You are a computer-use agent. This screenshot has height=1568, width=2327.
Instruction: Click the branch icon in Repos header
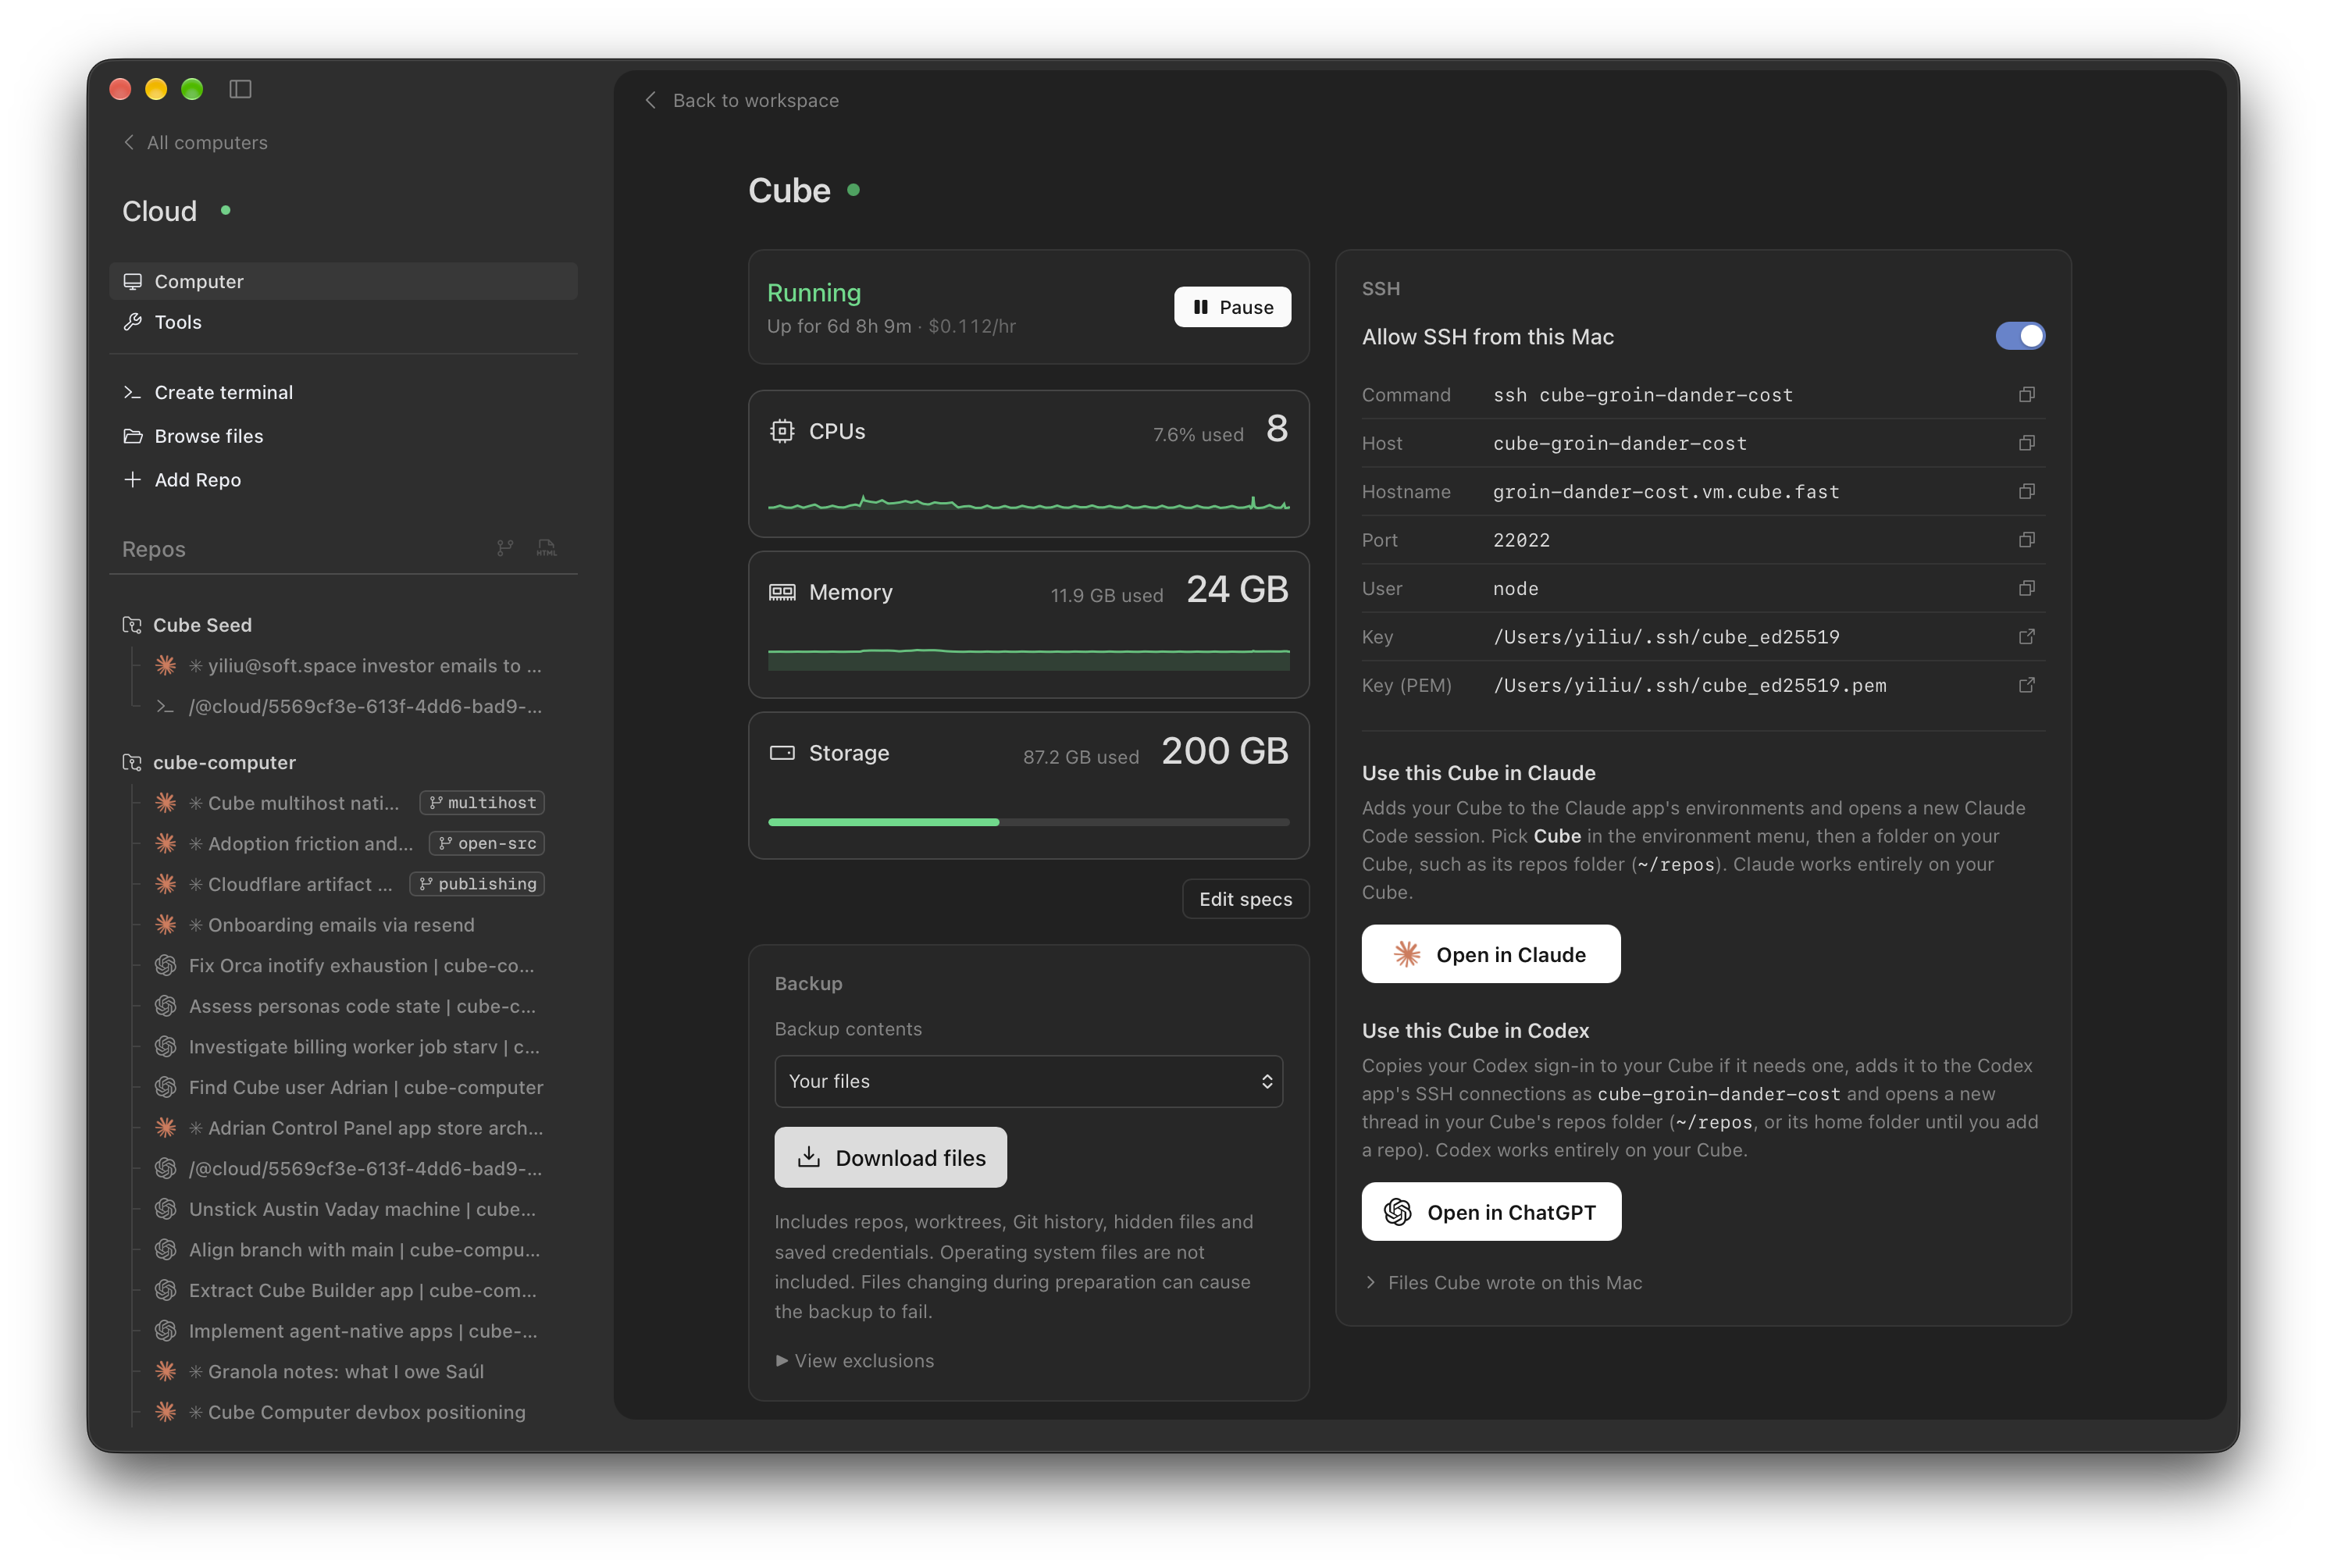pyautogui.click(x=505, y=548)
